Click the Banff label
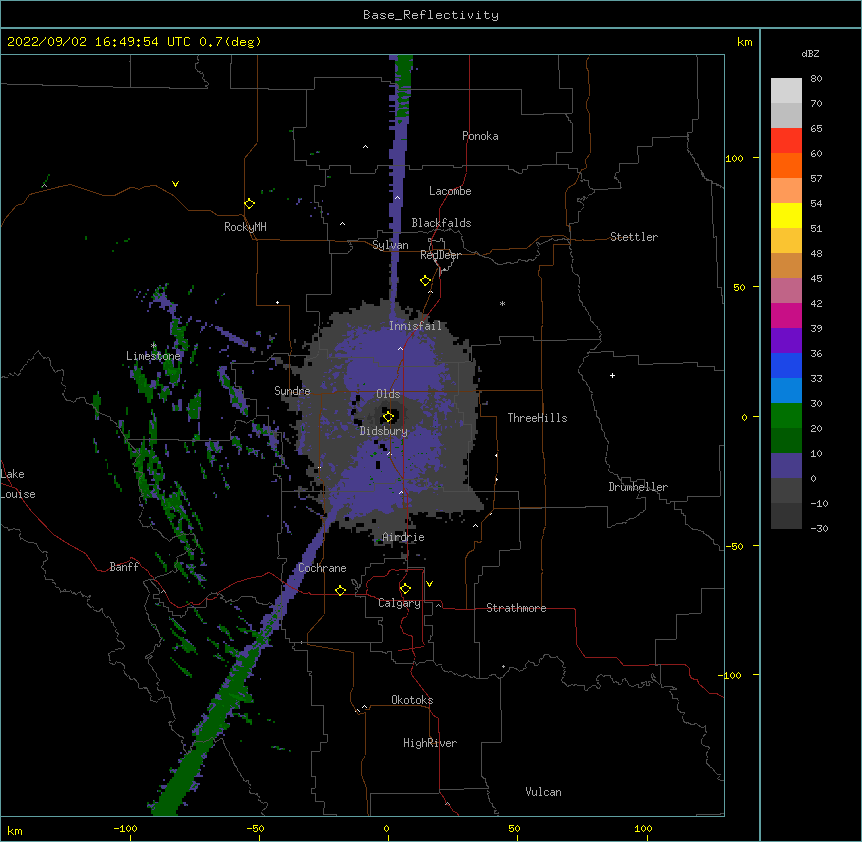The width and height of the screenshot is (862, 842). [124, 567]
